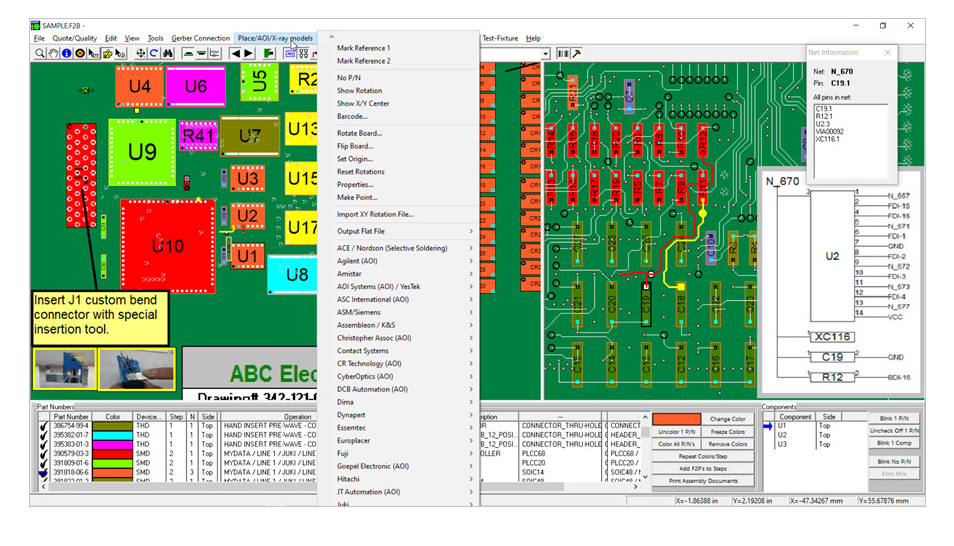The image size is (954, 546).
Task: Select the magnifier zoom tool
Action: (x=40, y=53)
